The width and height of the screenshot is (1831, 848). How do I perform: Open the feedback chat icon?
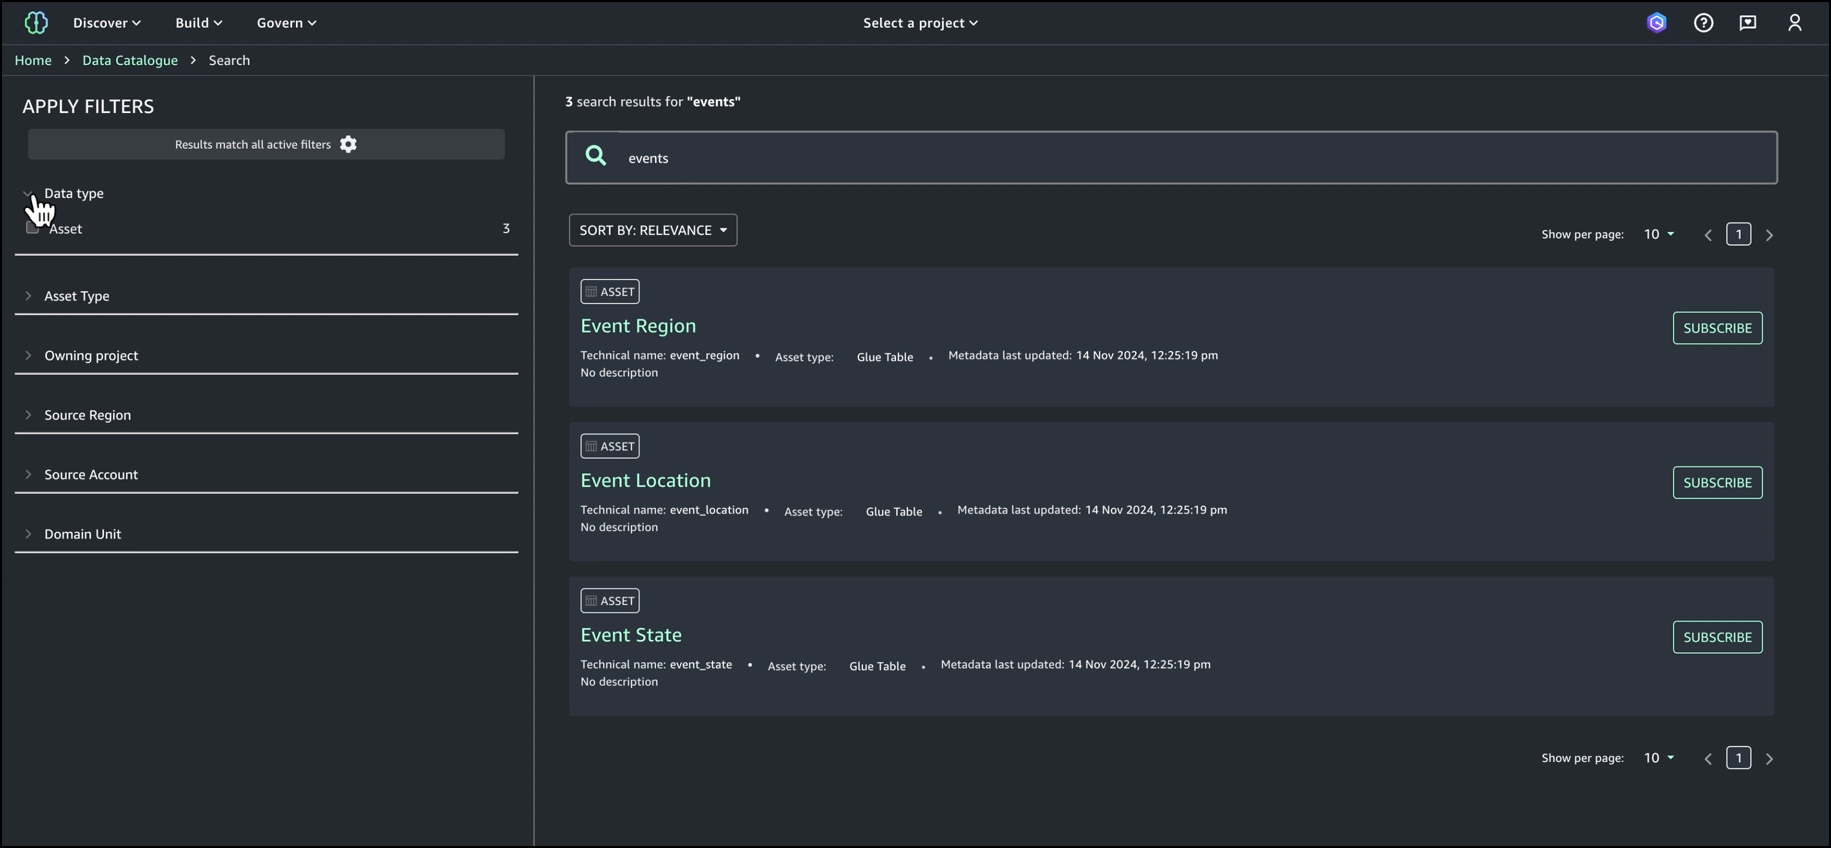pyautogui.click(x=1748, y=22)
